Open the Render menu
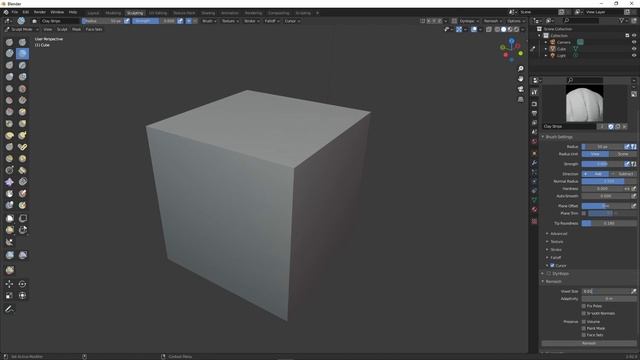Viewport: 640px width, 360px height. [x=40, y=12]
